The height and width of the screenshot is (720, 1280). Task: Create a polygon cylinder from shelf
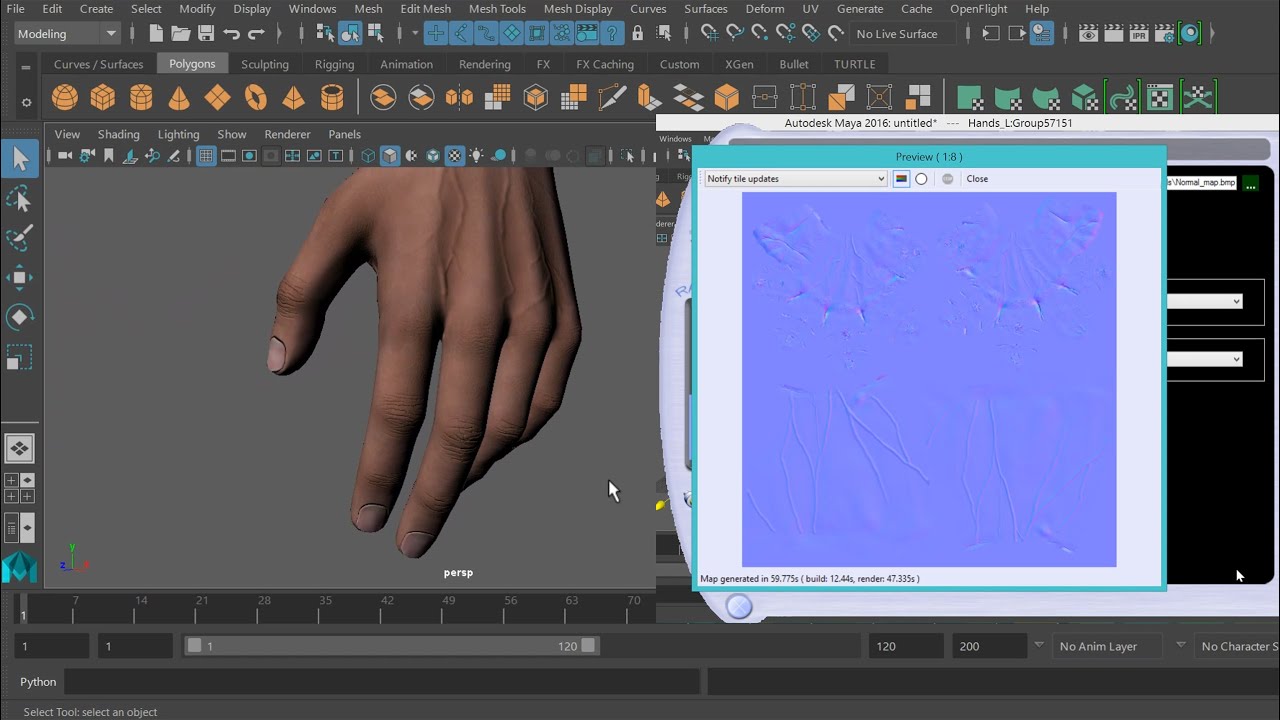(141, 97)
